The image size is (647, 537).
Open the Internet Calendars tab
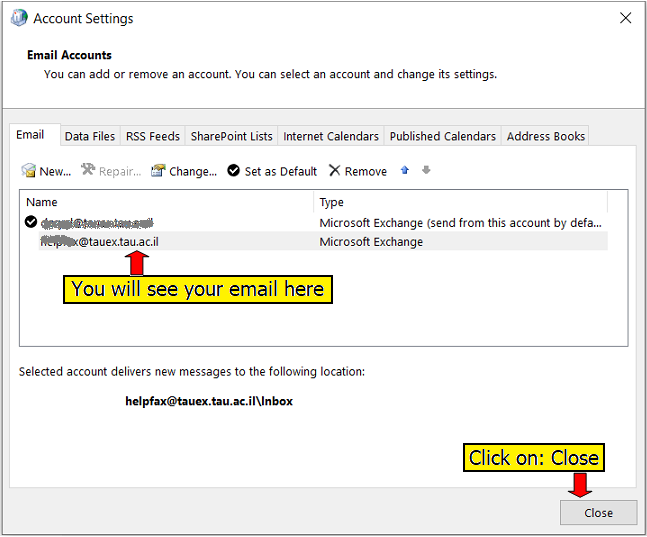pyautogui.click(x=331, y=136)
